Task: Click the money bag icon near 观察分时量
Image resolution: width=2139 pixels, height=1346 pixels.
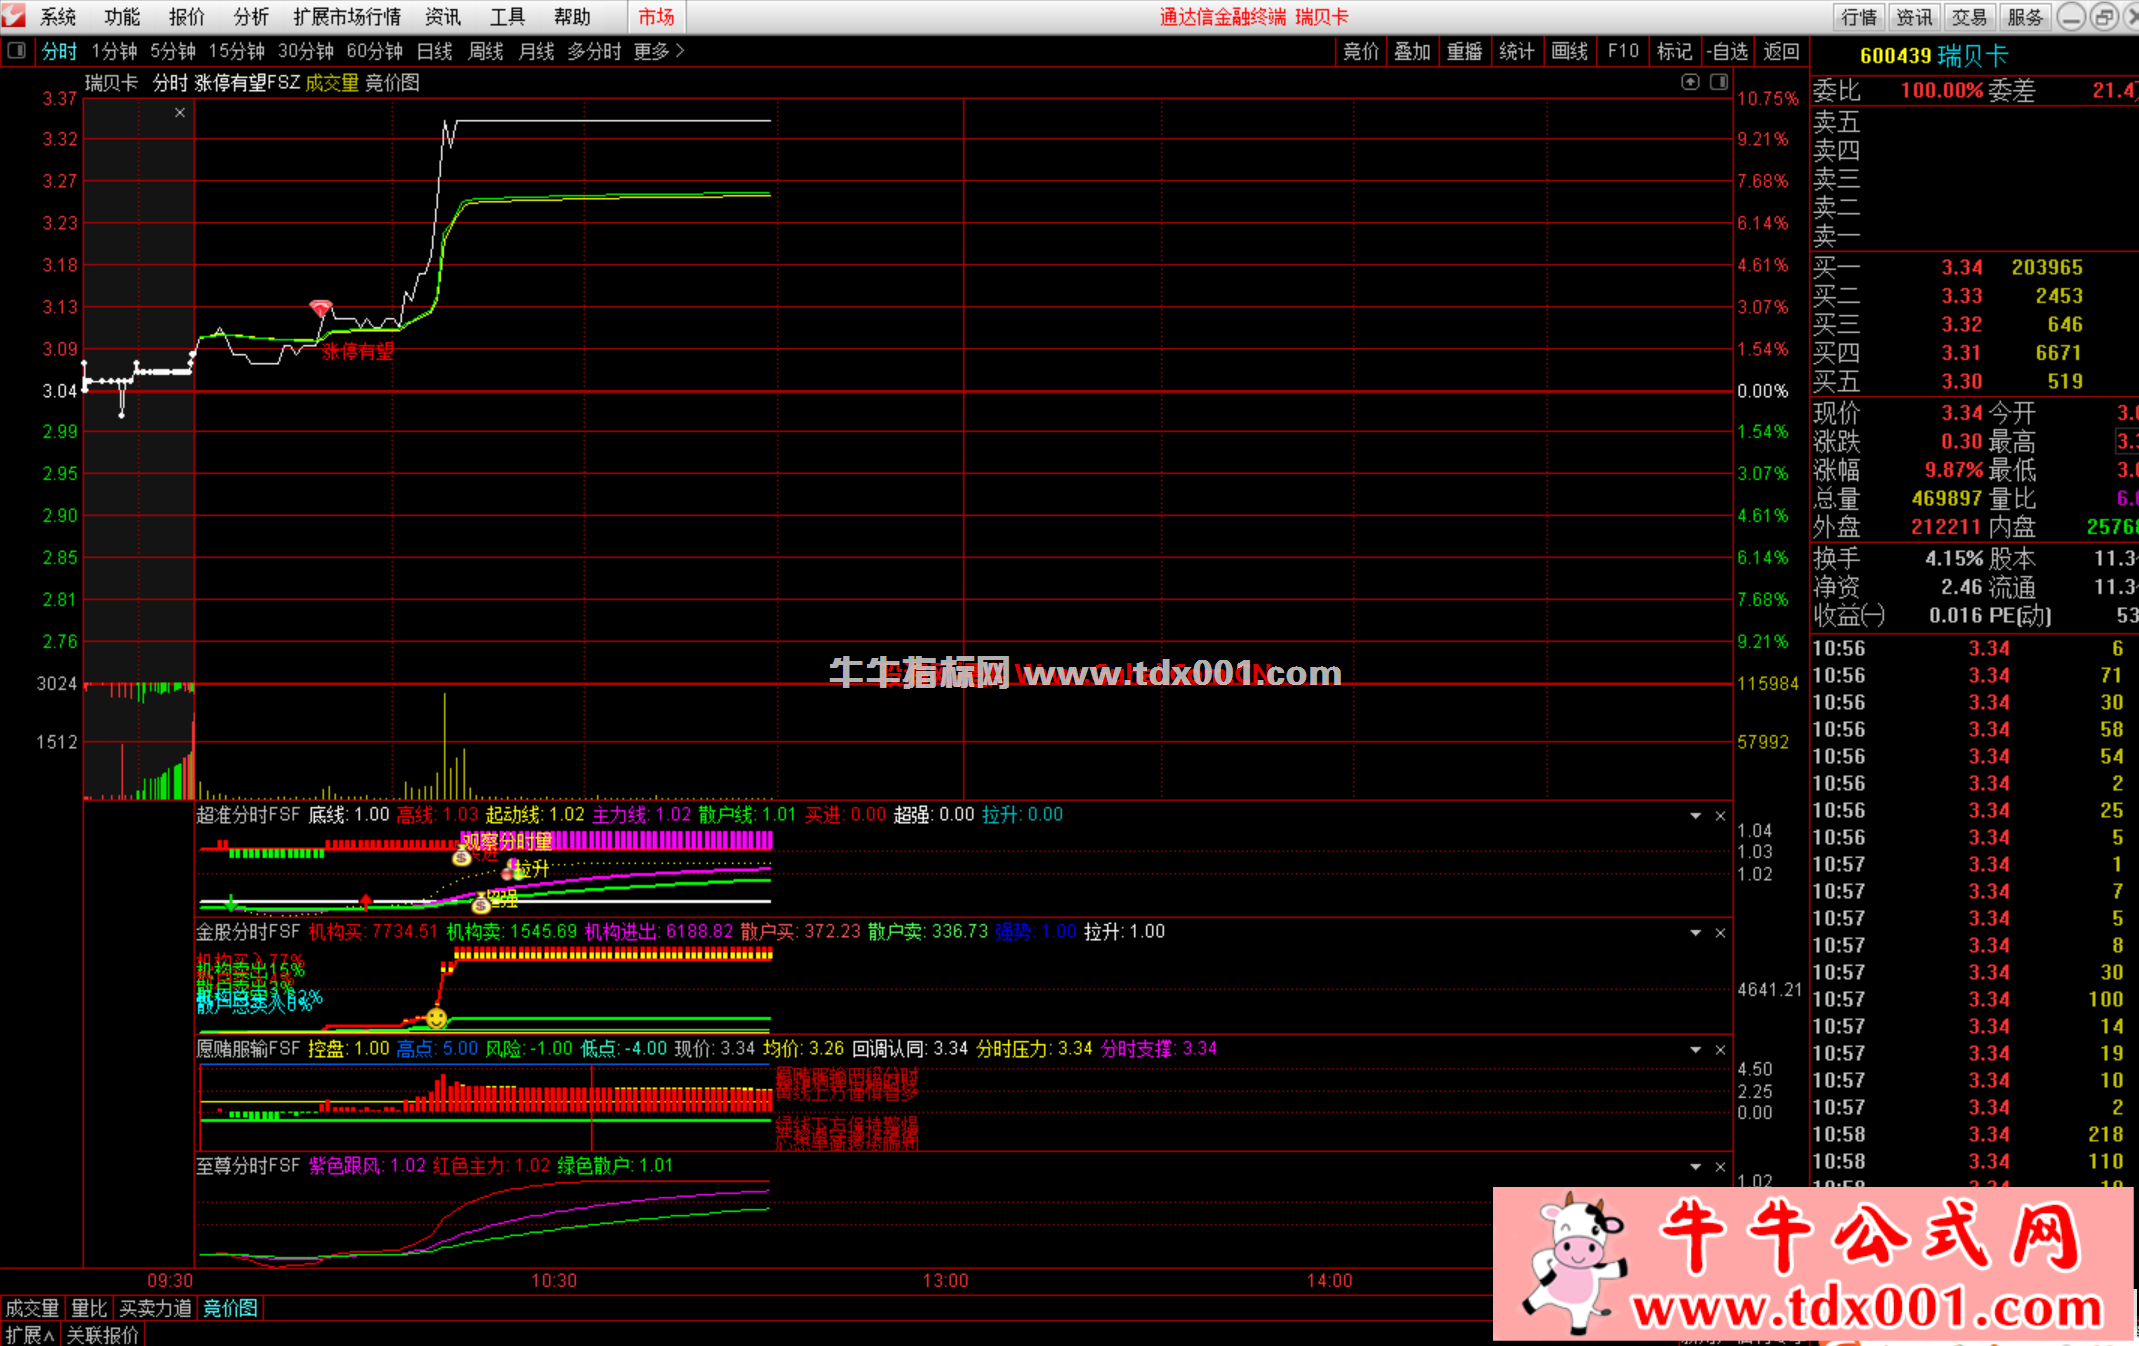Action: (x=461, y=857)
